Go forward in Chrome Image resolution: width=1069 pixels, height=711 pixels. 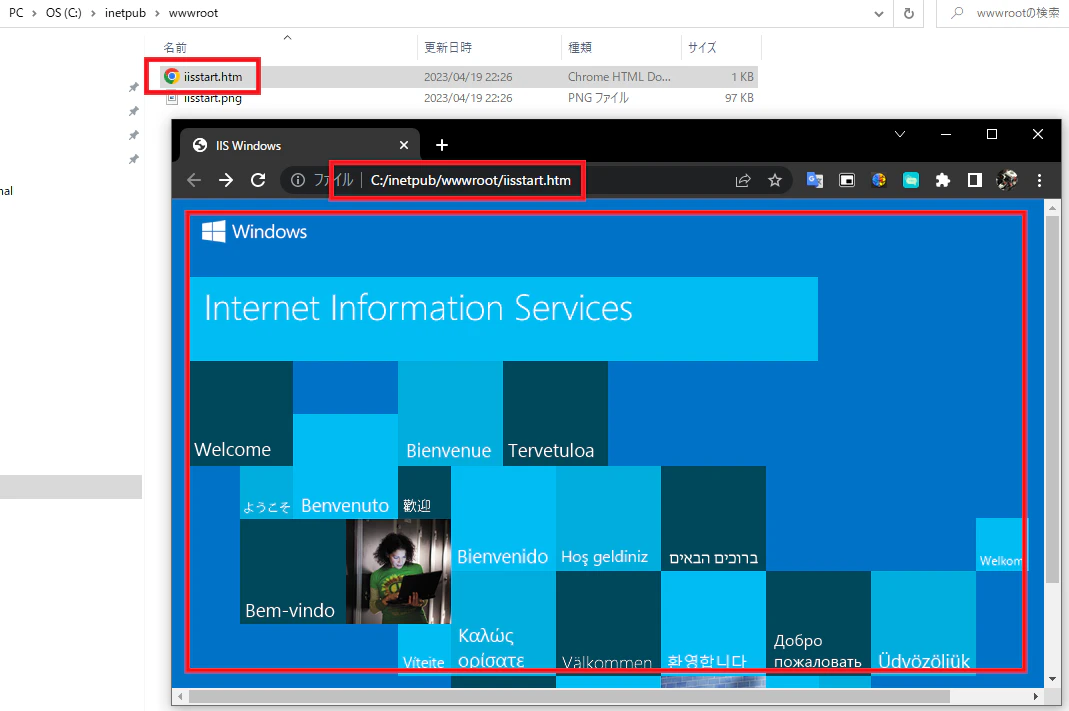(x=226, y=180)
